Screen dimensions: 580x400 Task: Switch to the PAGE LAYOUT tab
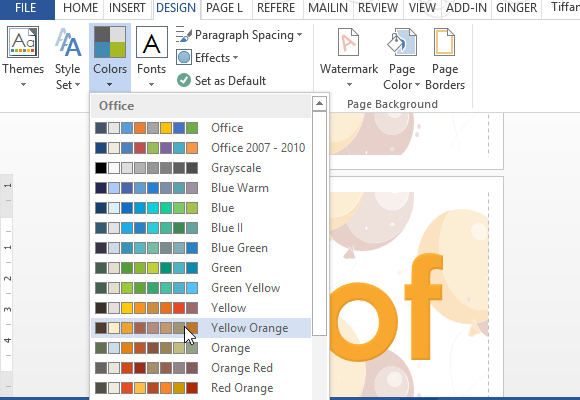[225, 8]
